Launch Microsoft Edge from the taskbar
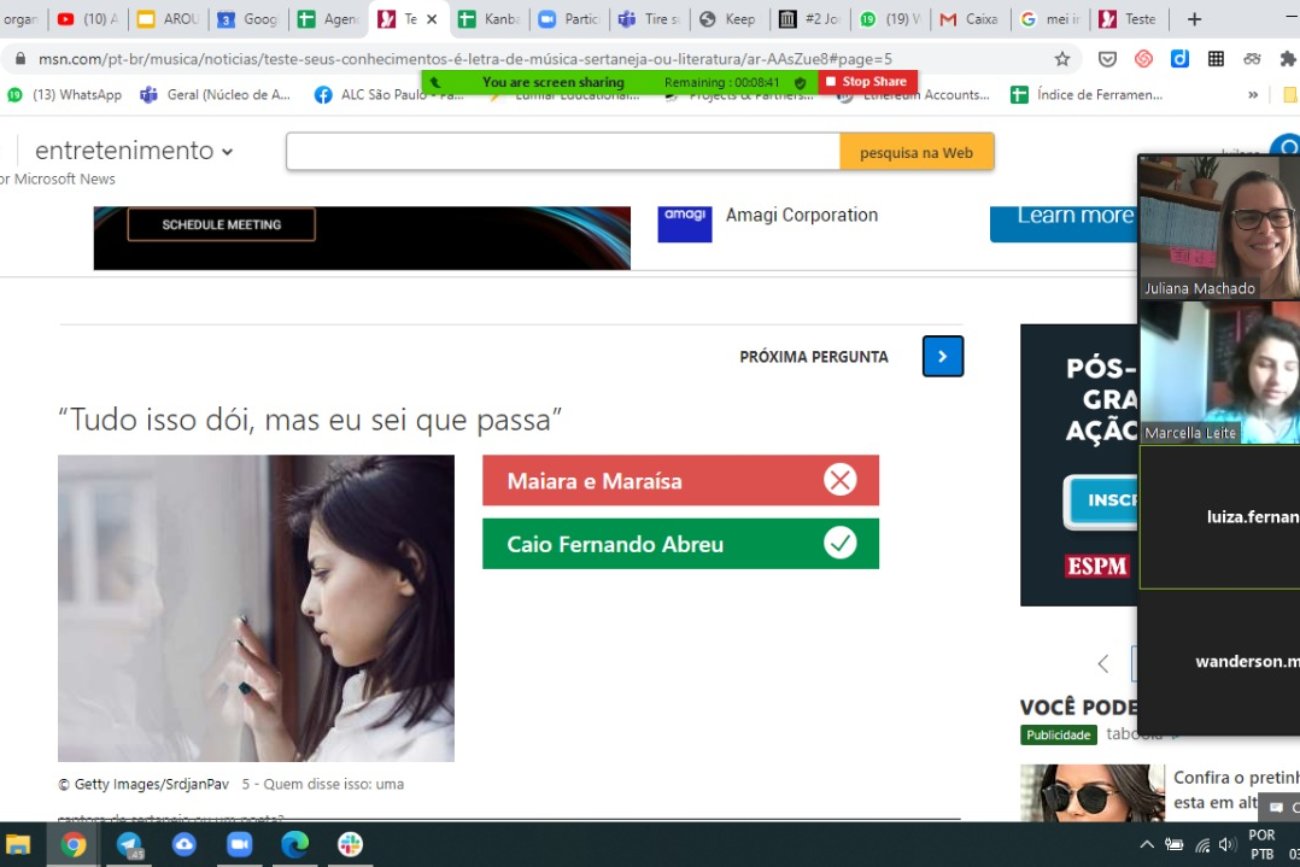This screenshot has height=867, width=1300. [294, 844]
